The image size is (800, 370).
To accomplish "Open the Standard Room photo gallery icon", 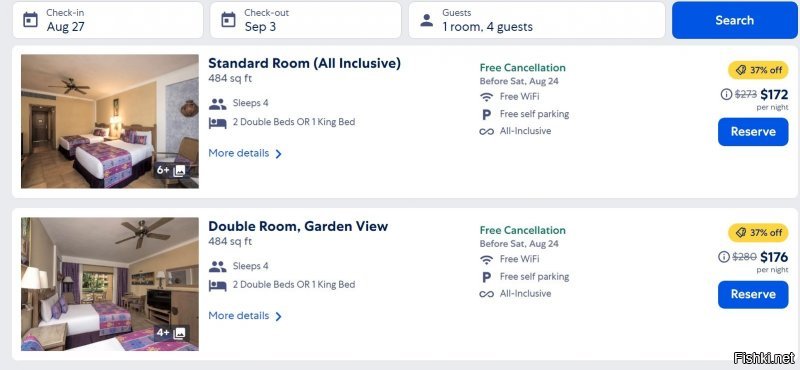I will click(179, 170).
